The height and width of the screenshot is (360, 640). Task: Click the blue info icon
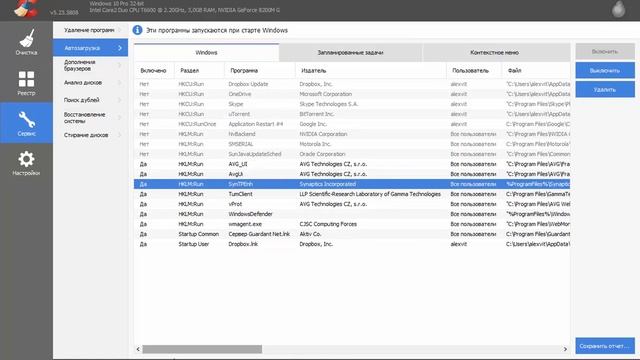coord(138,30)
